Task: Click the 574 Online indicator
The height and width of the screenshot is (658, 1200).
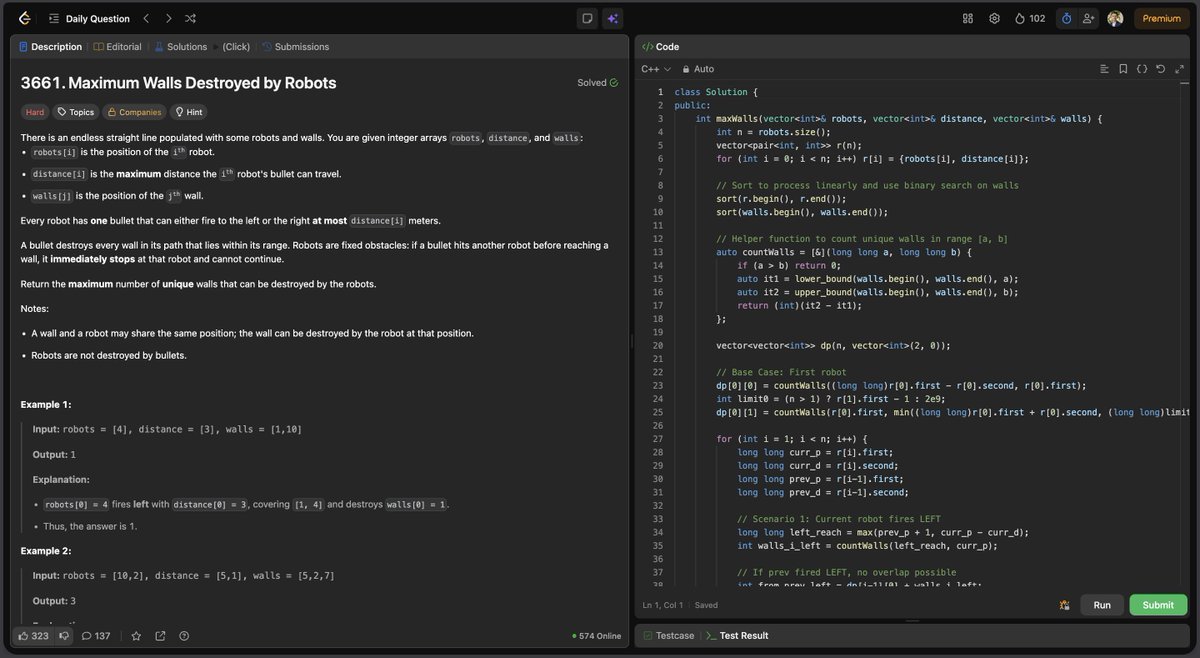Action: (x=596, y=636)
